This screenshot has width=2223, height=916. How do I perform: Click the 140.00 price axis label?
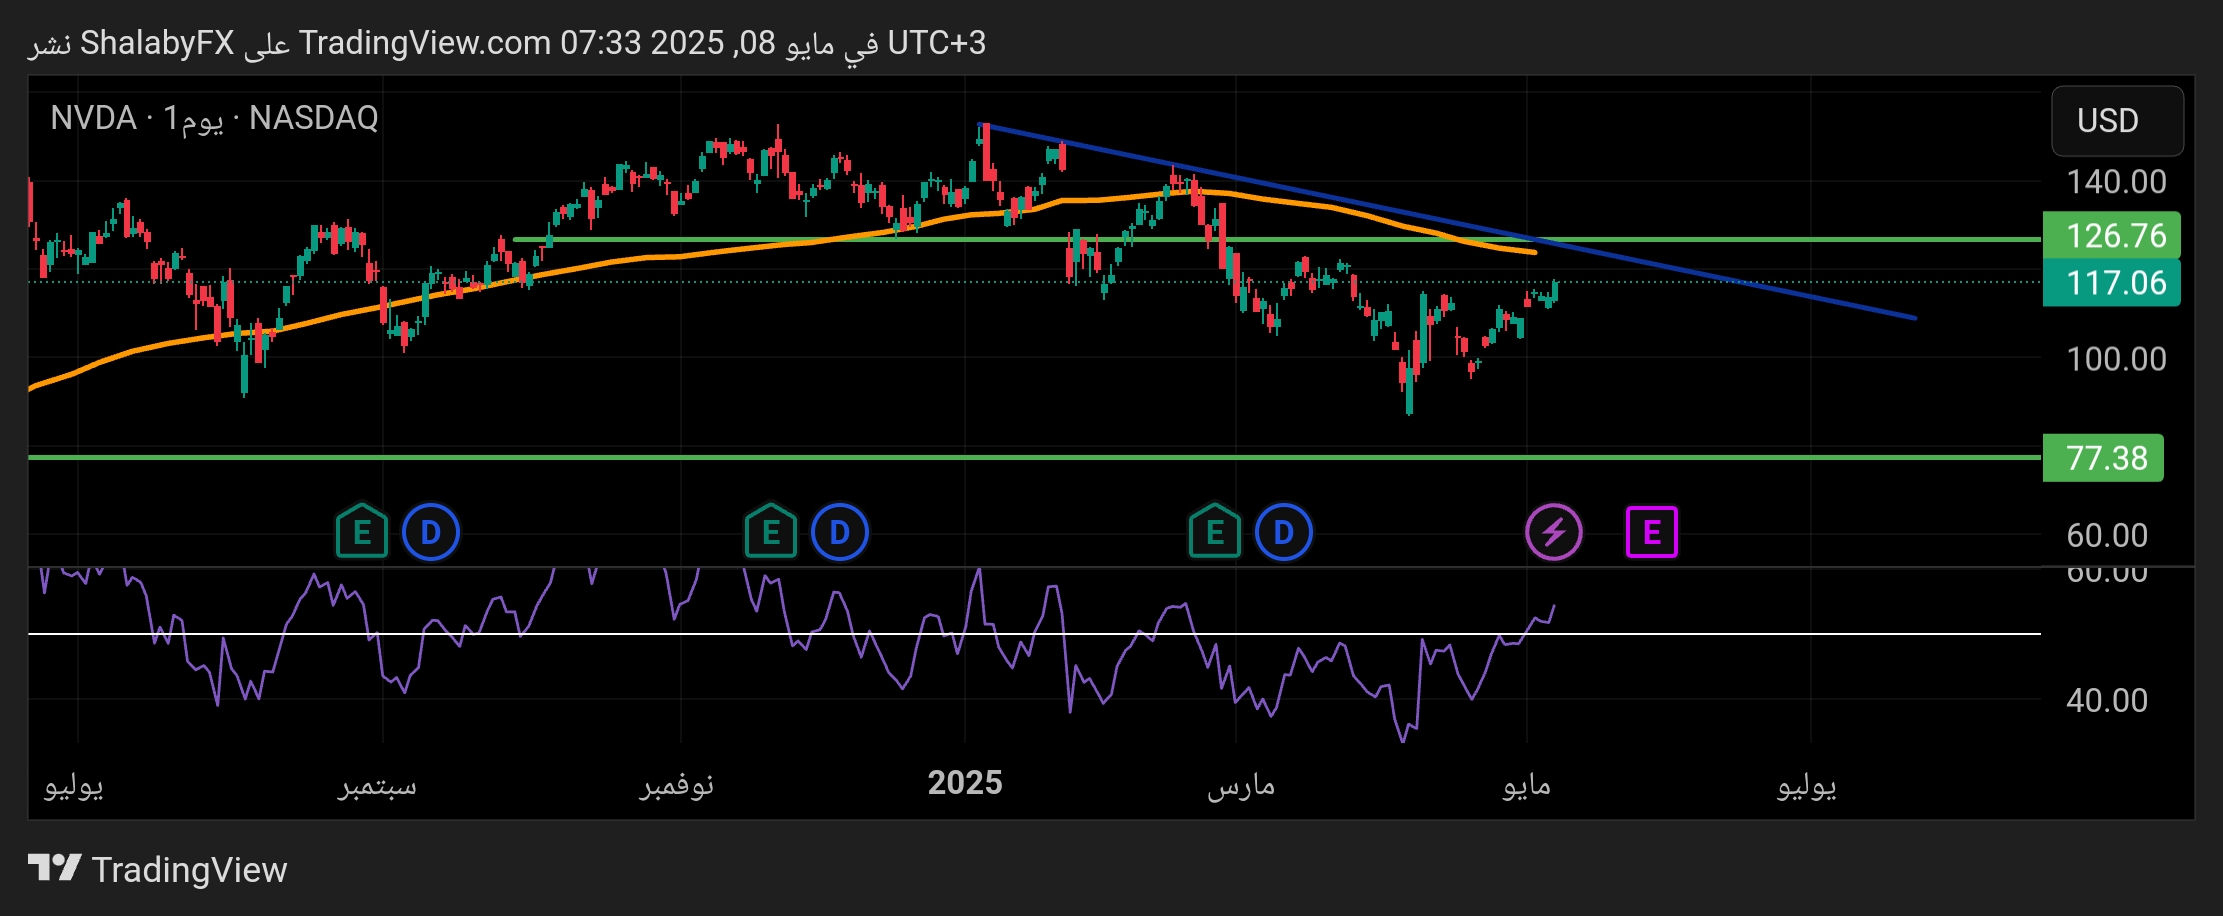2116,182
